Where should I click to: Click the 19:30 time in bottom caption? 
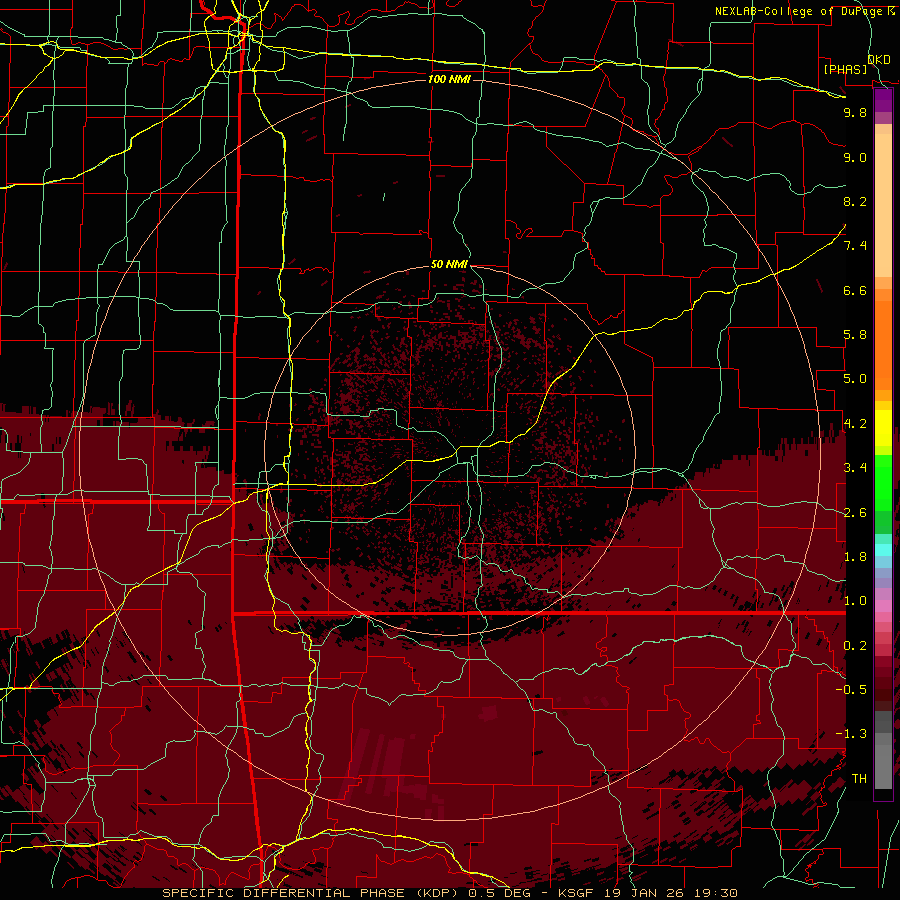tap(714, 893)
